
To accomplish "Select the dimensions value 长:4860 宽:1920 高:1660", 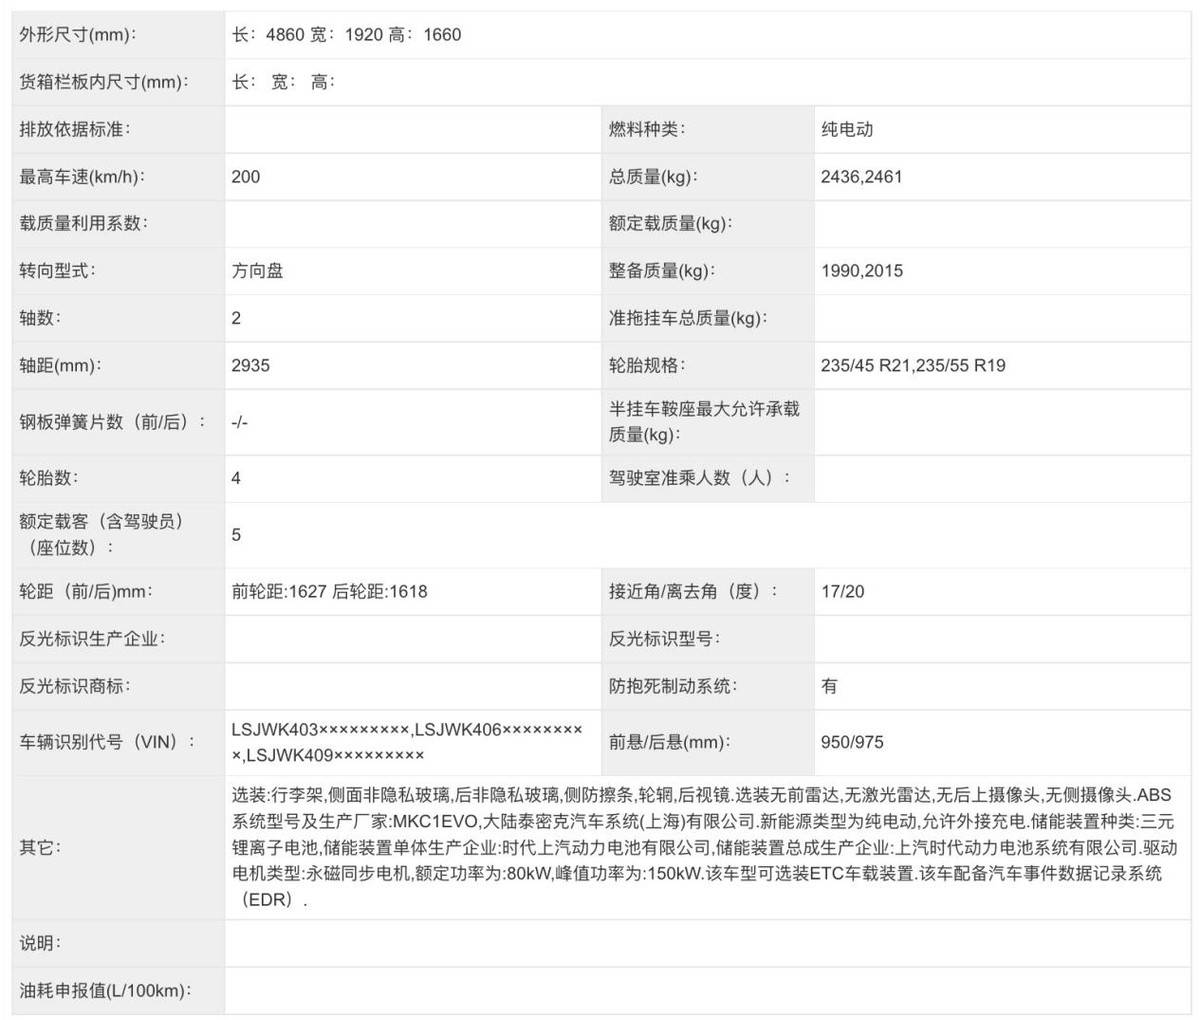I will tap(346, 35).
